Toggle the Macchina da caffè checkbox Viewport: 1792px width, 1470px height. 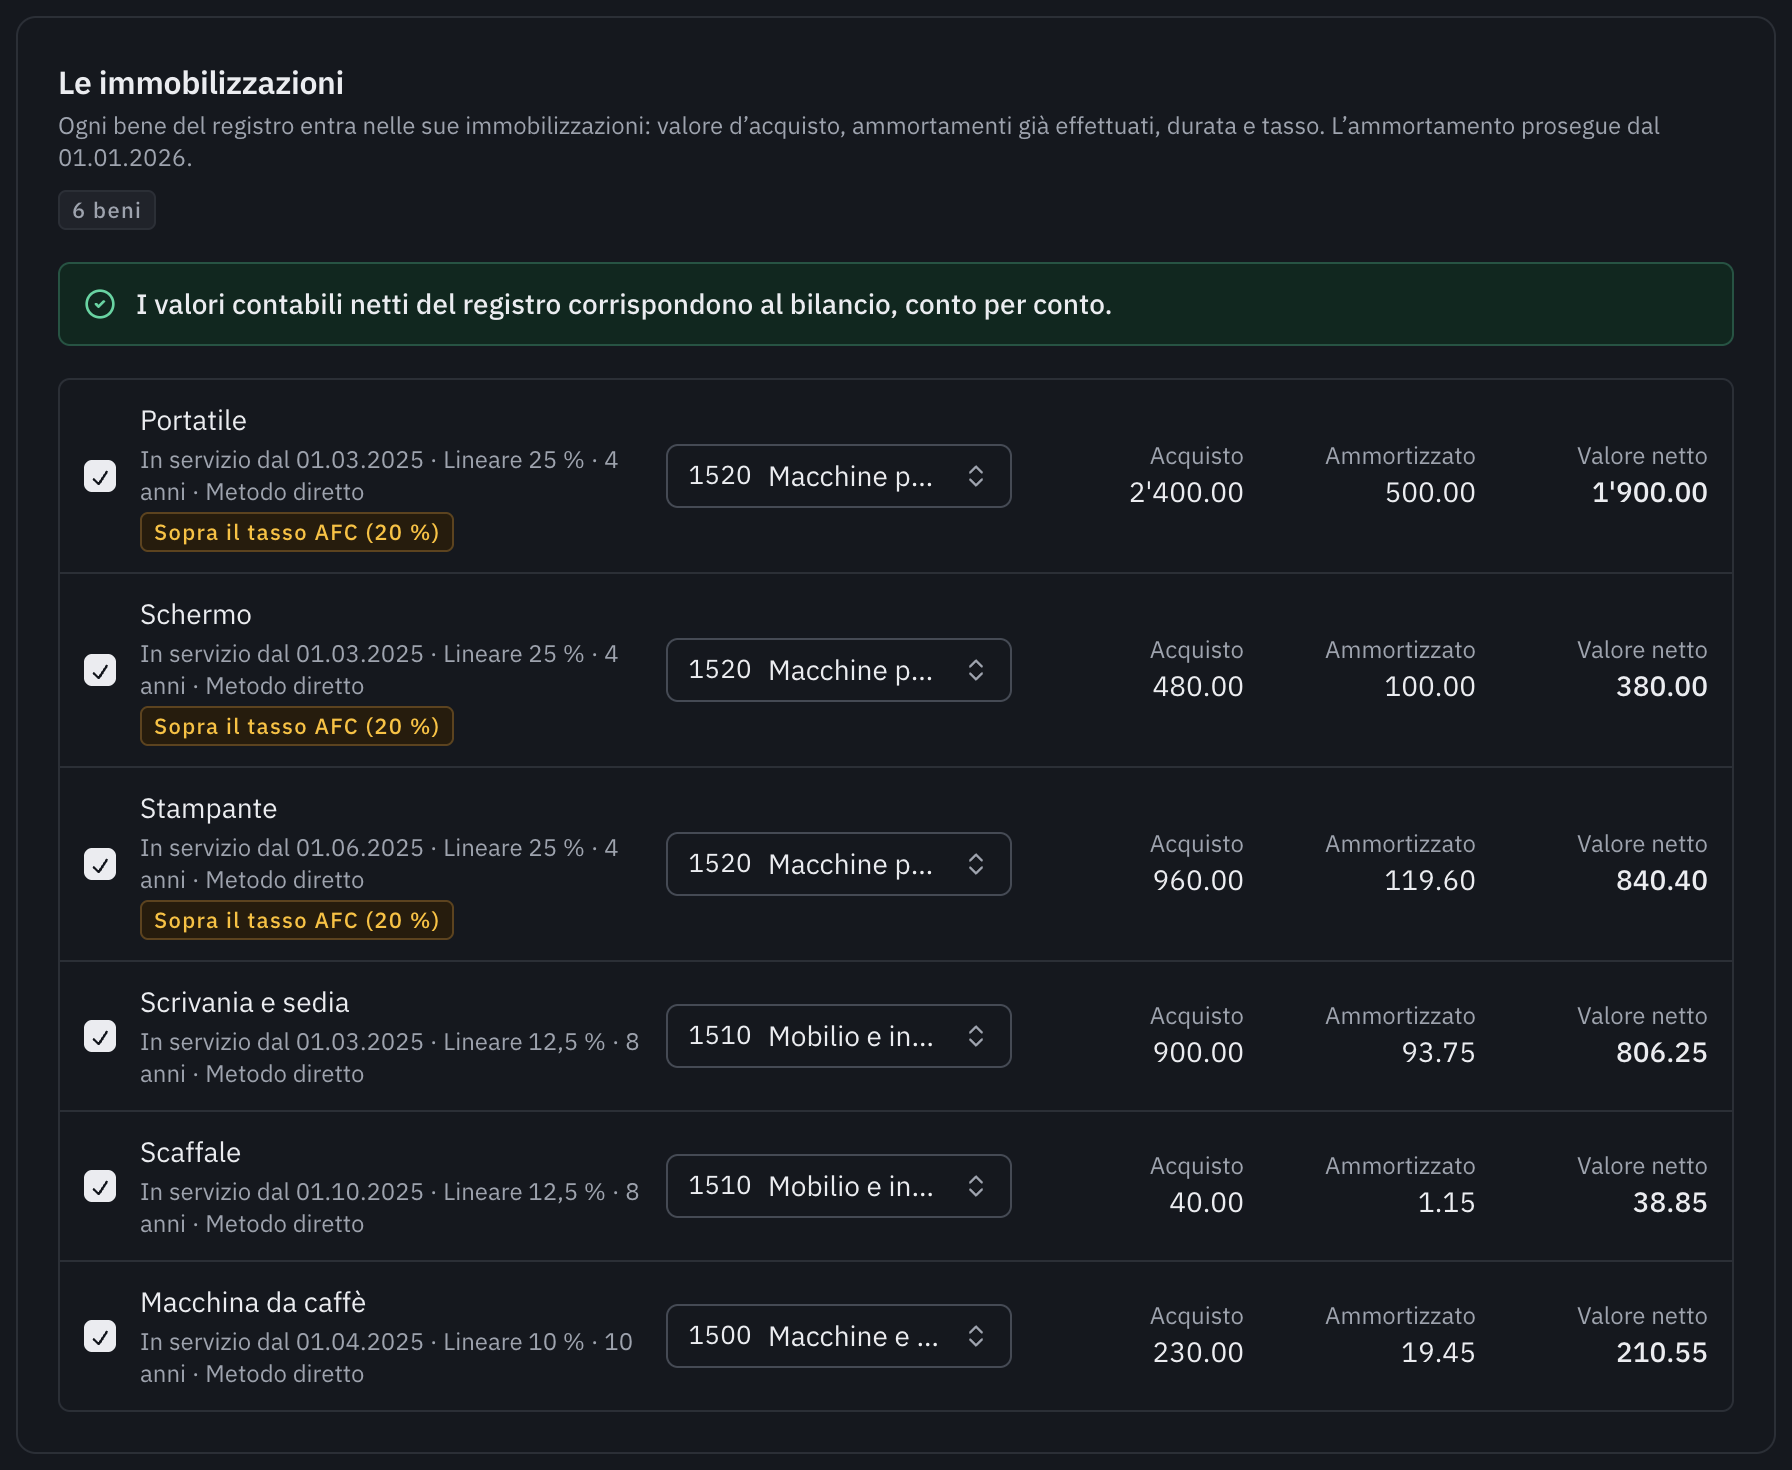[100, 1336]
